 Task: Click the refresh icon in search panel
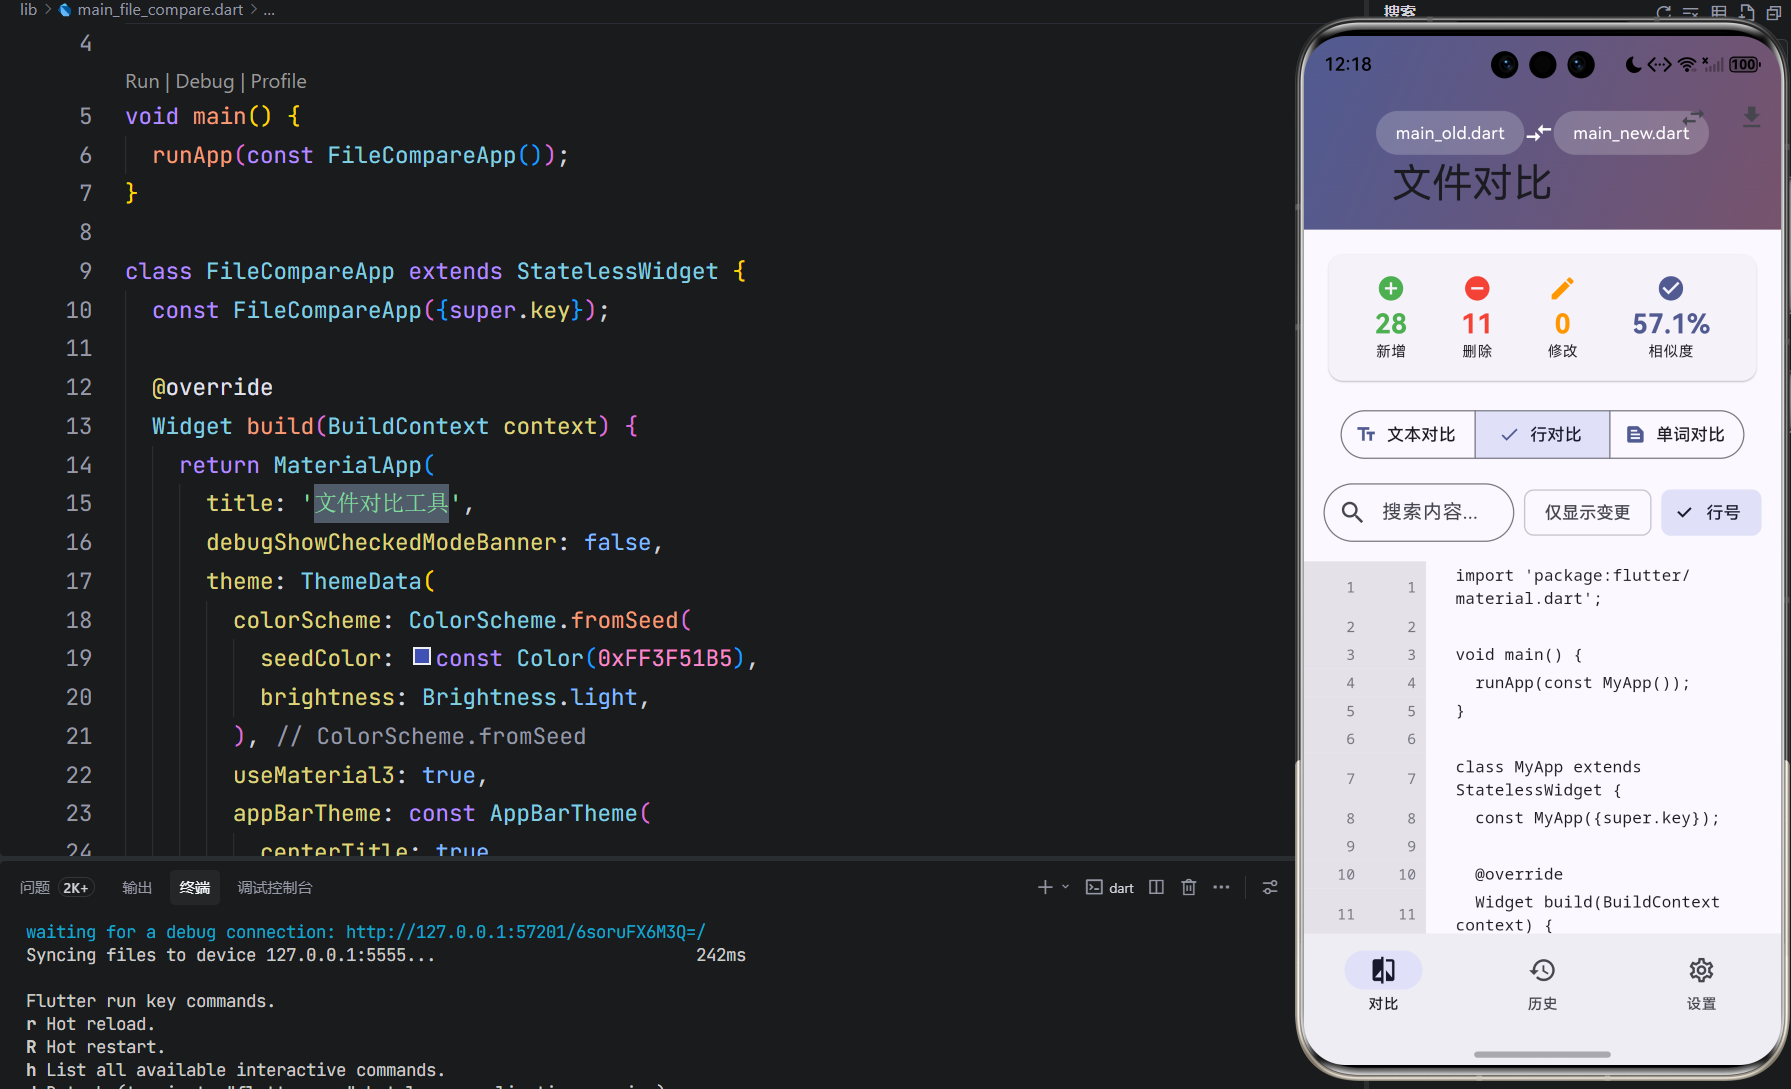pos(1663,12)
